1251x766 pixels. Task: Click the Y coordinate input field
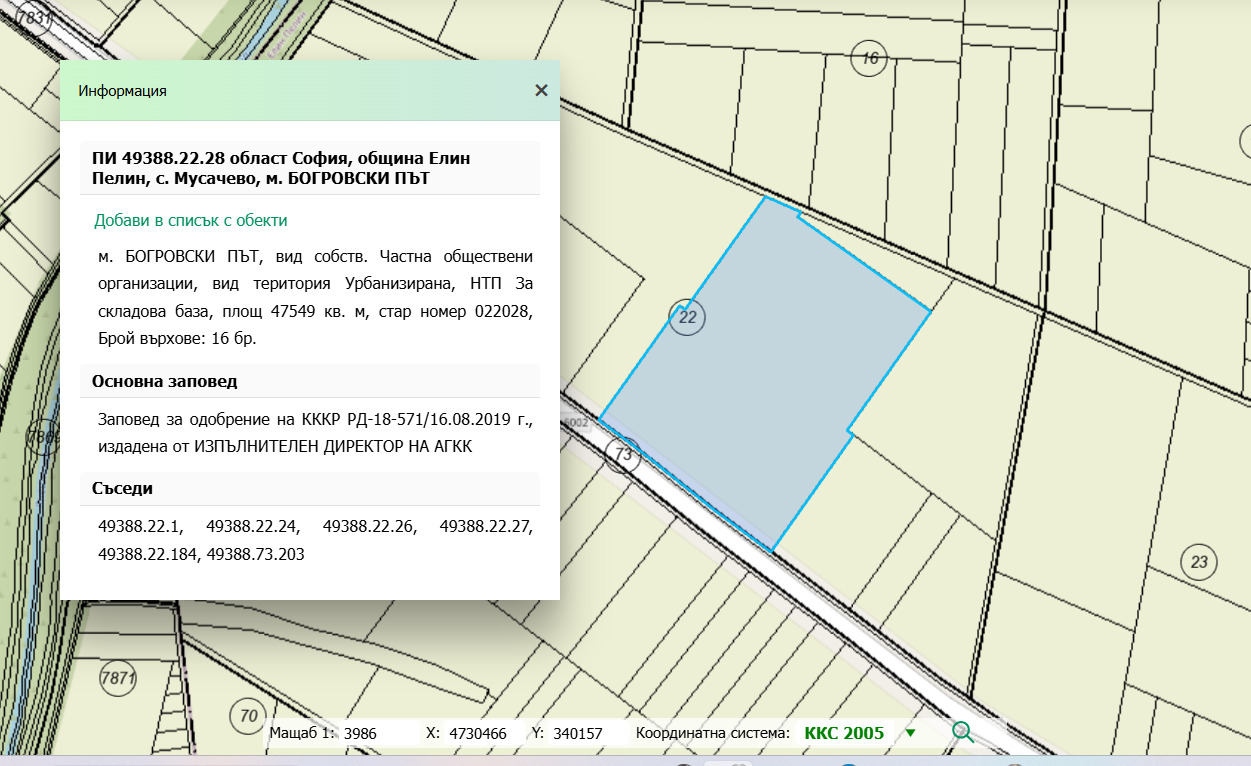click(580, 733)
